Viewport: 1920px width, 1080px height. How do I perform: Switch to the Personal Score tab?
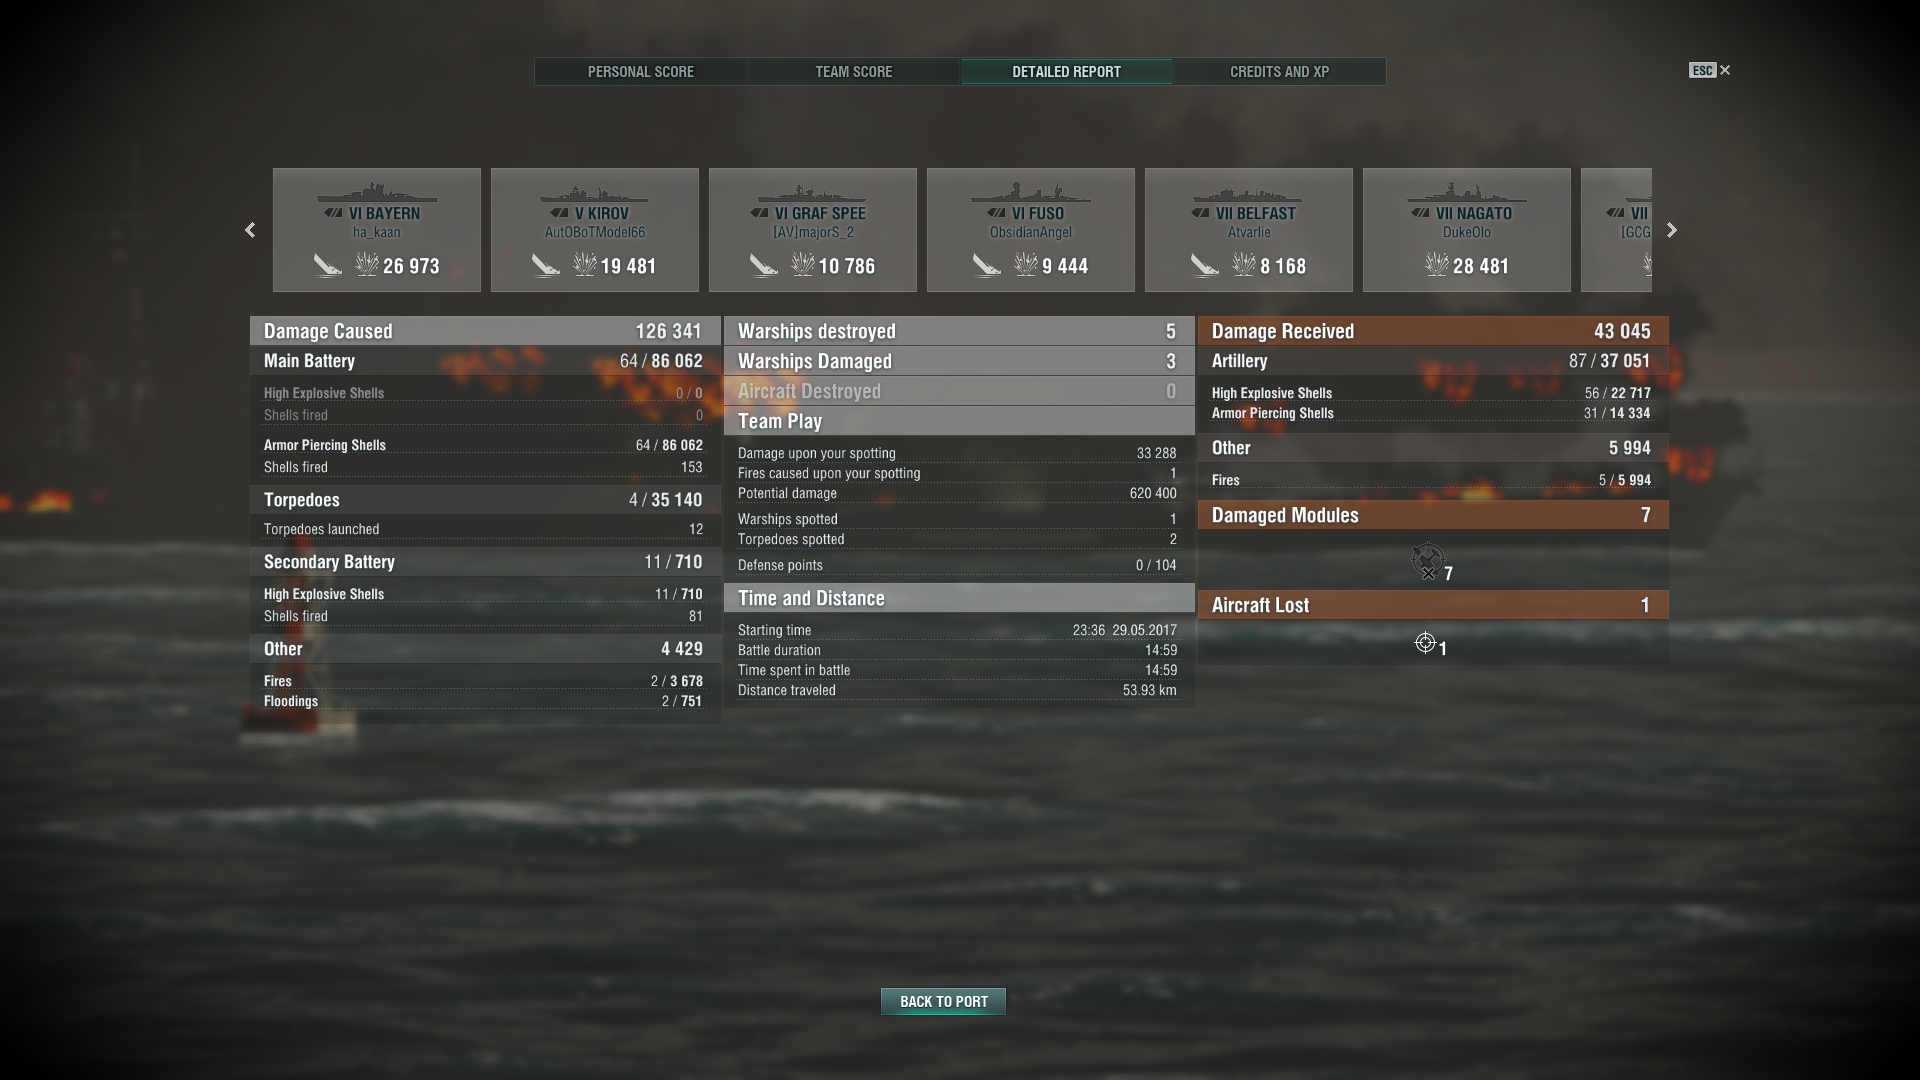coord(641,72)
